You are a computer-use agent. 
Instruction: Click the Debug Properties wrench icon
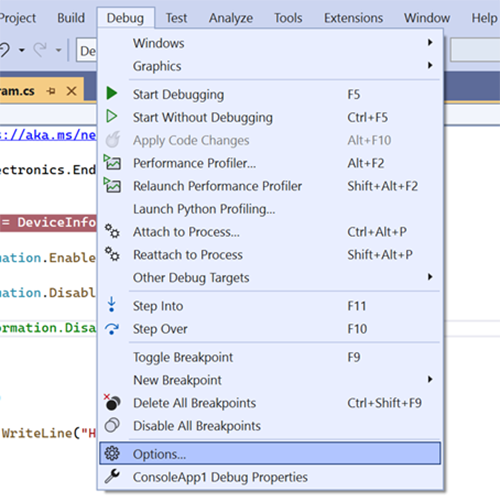click(x=112, y=476)
